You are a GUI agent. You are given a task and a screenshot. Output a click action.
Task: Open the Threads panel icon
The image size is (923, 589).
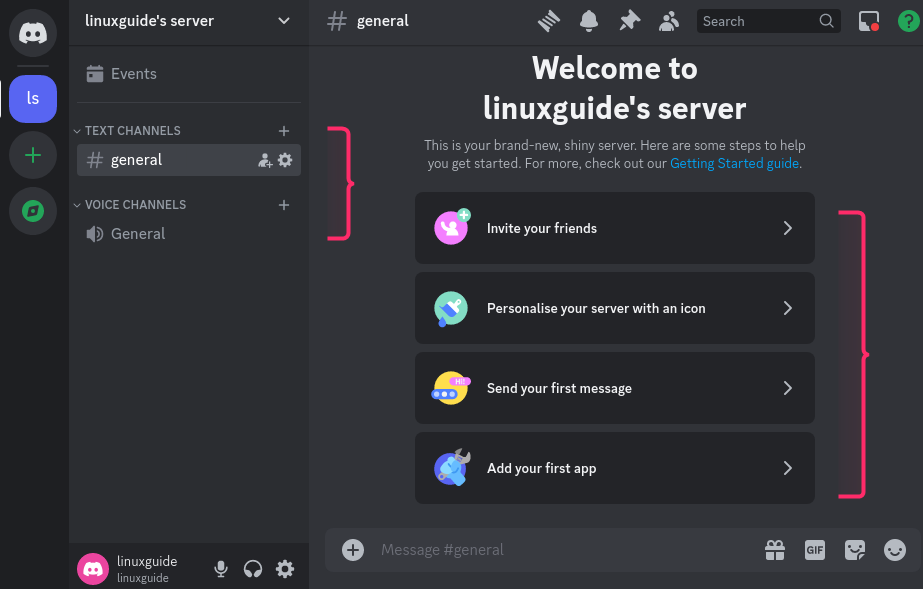(549, 20)
